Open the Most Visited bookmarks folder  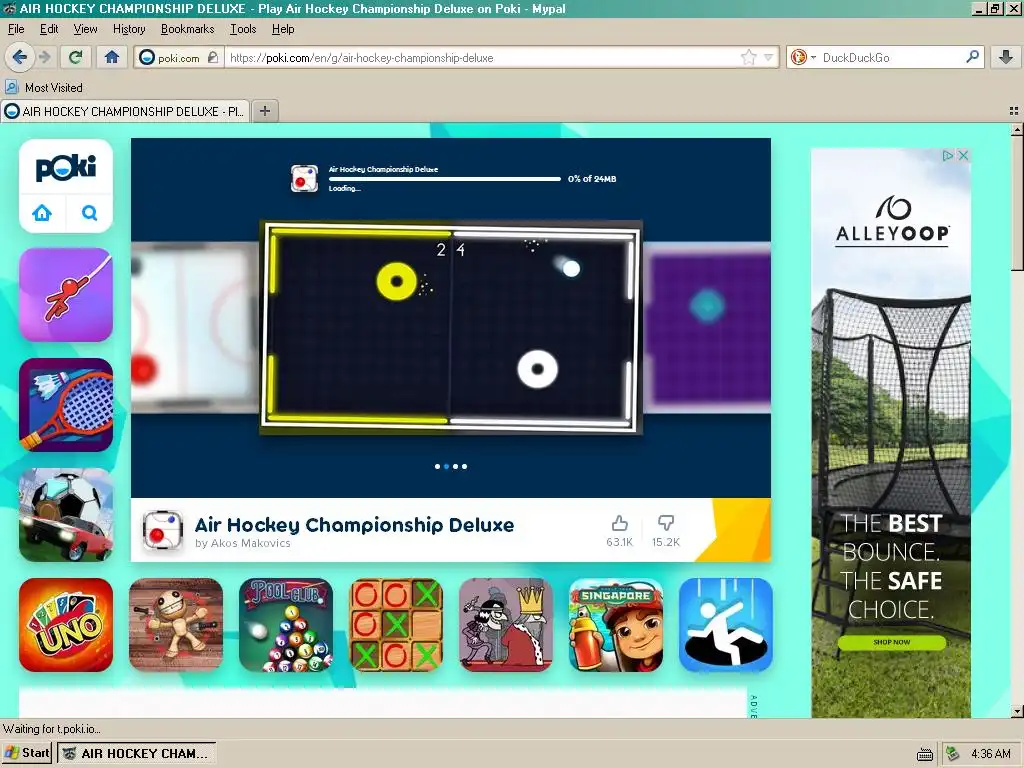pyautogui.click(x=44, y=88)
